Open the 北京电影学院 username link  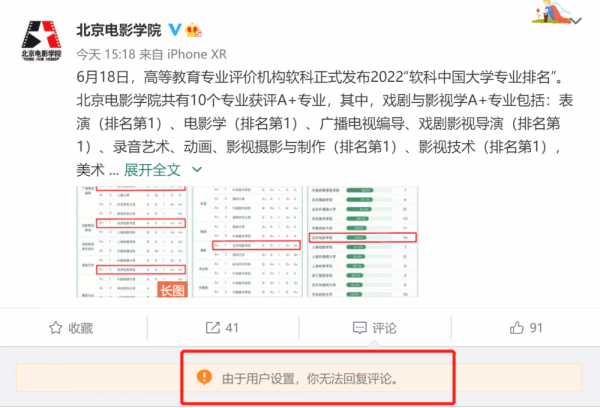click(x=119, y=30)
